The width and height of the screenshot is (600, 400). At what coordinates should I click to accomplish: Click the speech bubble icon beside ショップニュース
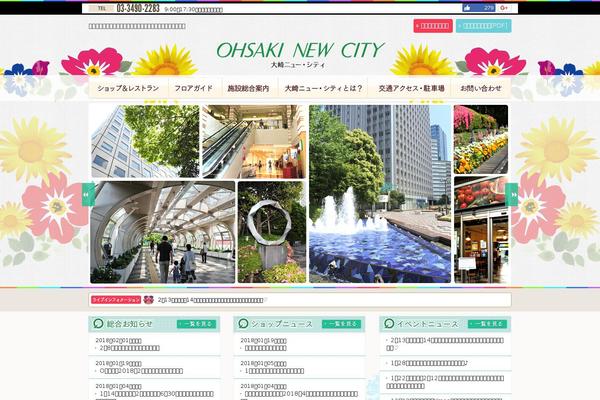click(243, 323)
